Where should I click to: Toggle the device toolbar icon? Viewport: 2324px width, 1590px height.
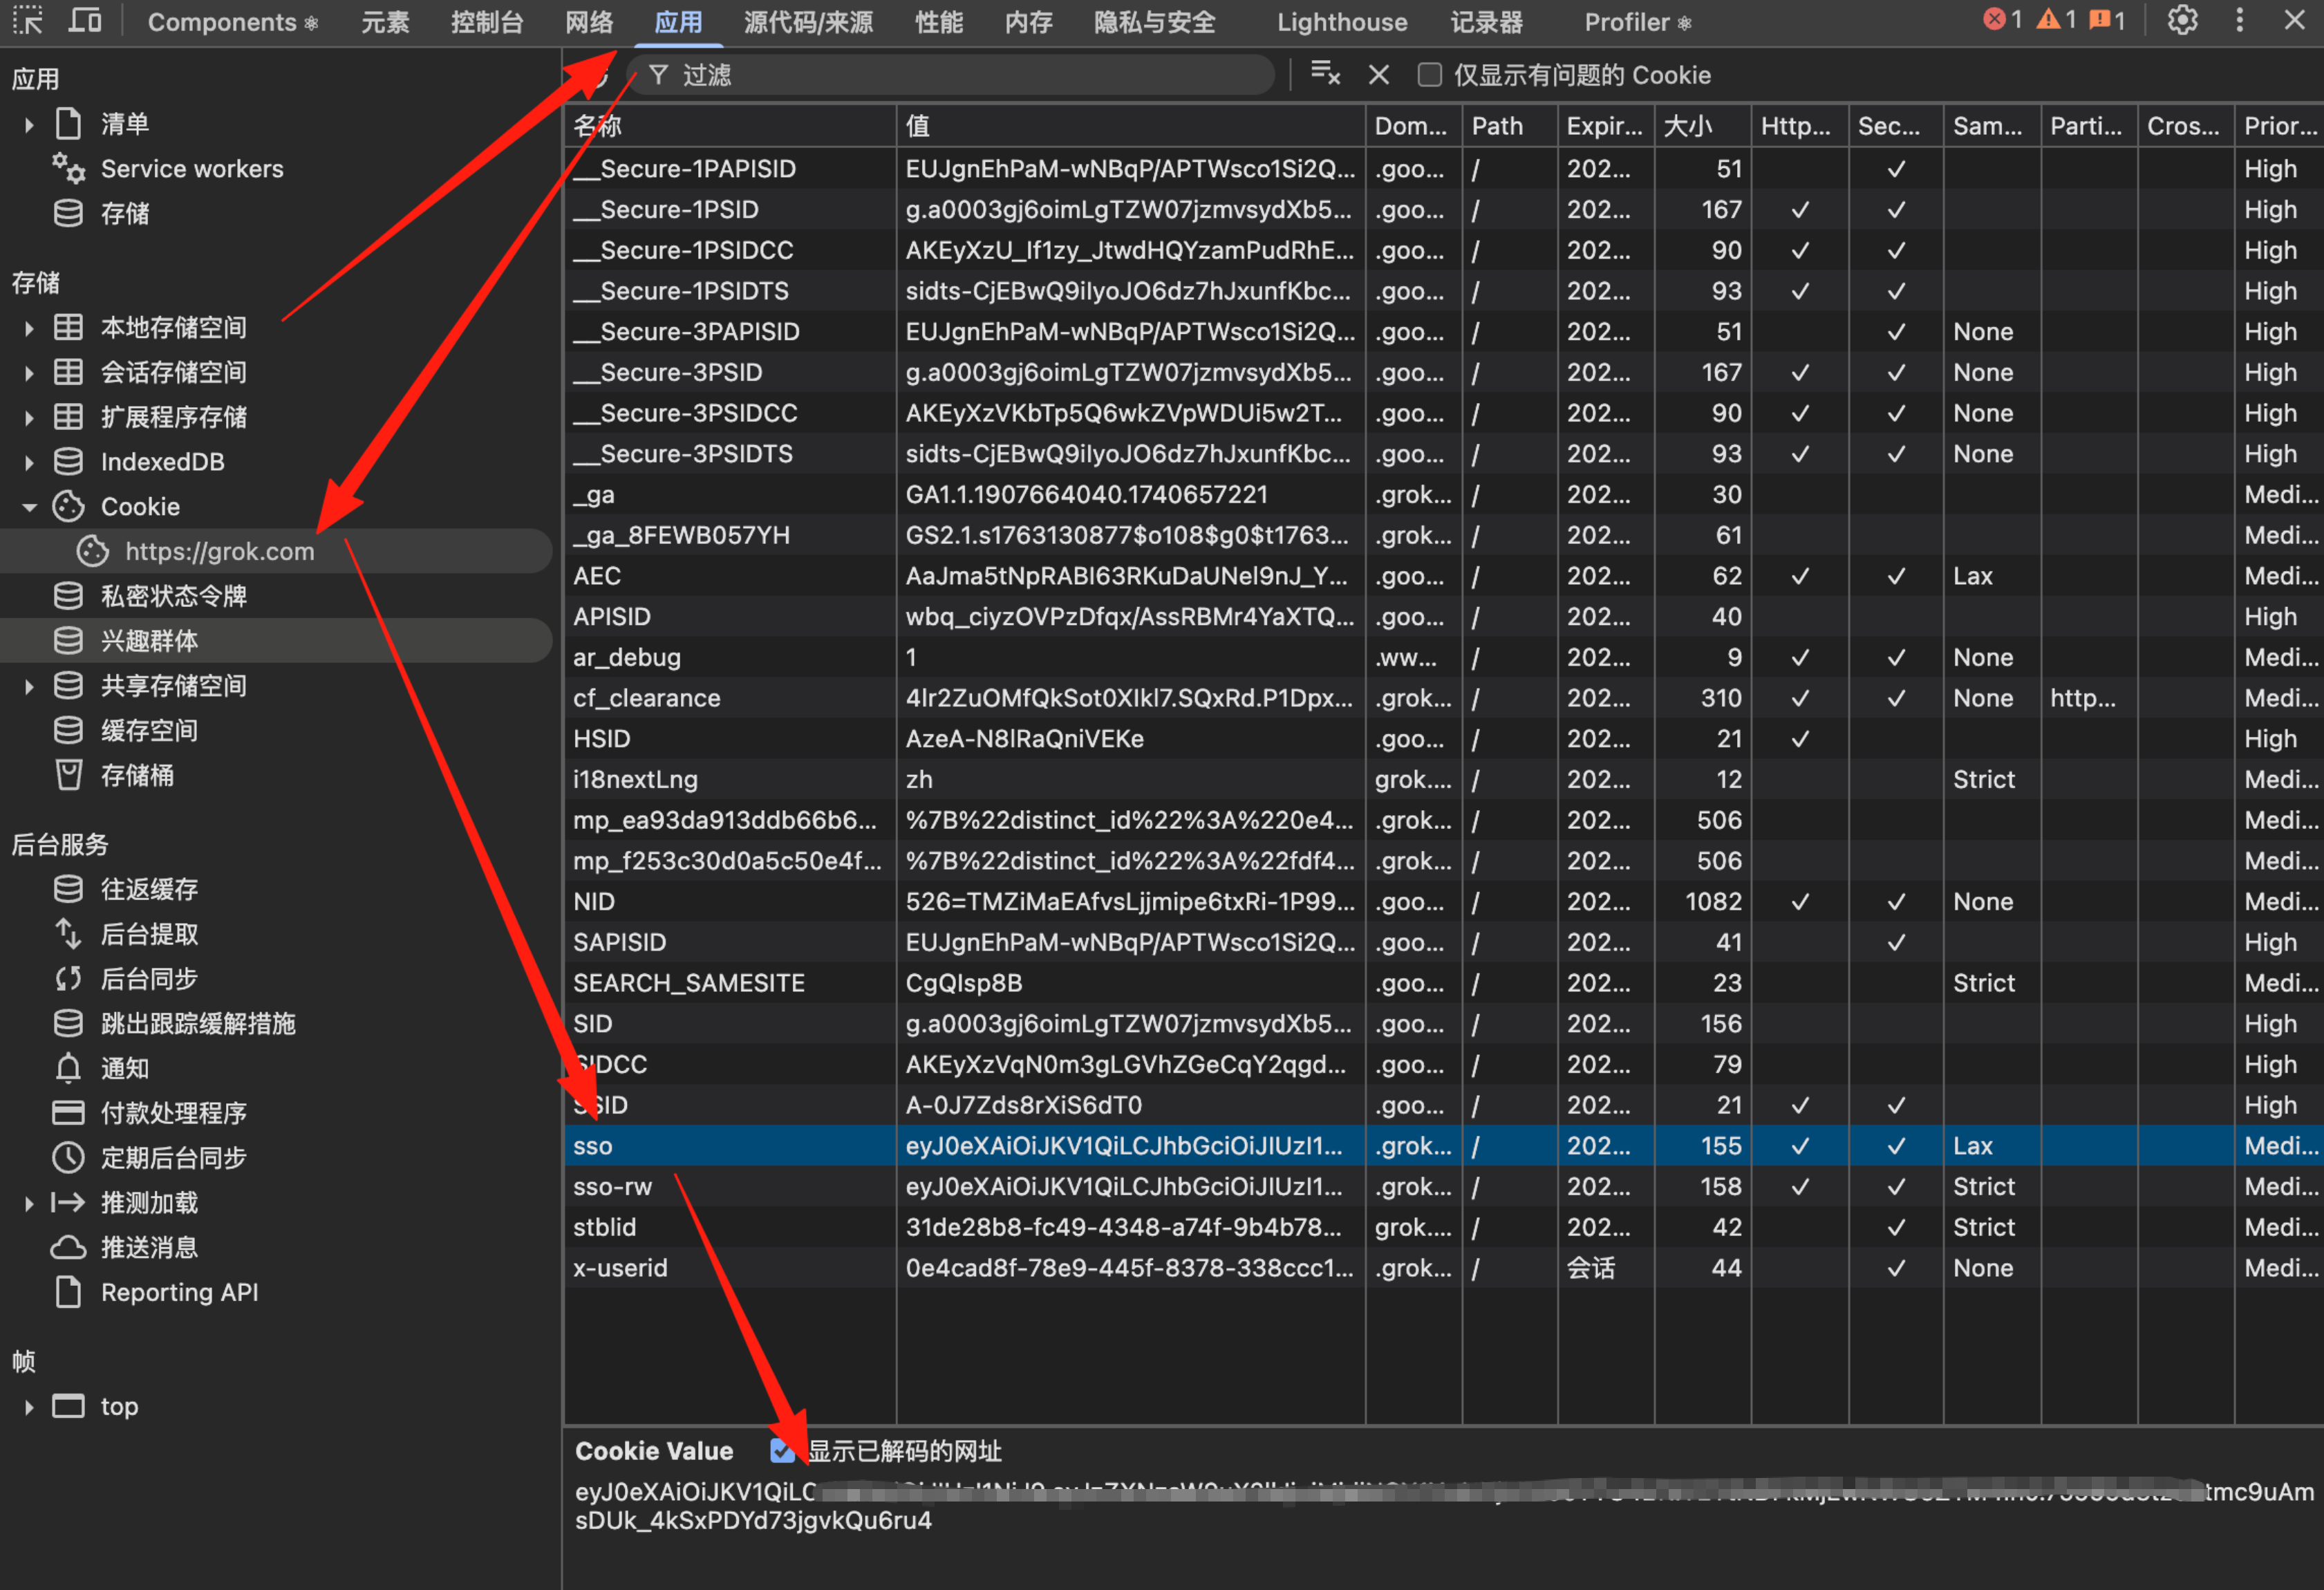coord(85,21)
